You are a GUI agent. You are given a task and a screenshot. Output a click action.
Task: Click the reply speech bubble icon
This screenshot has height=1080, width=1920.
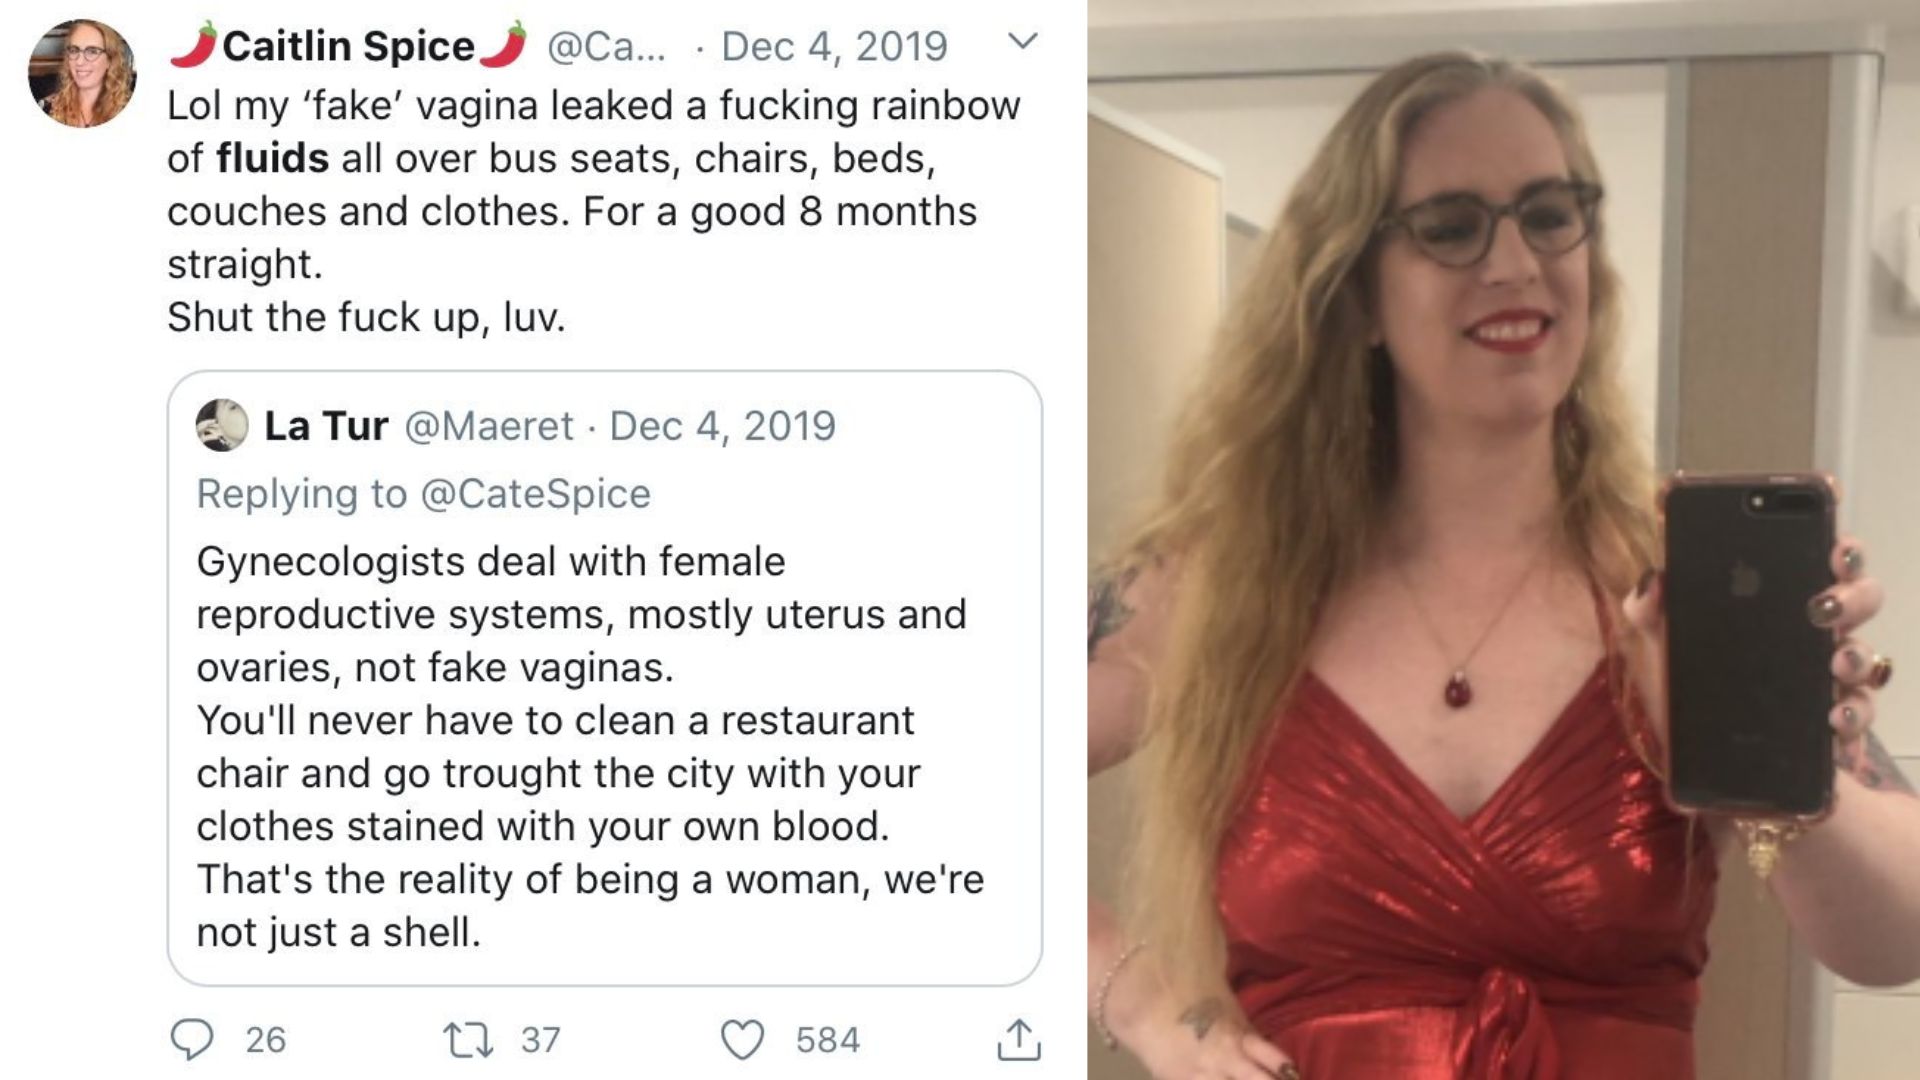click(x=191, y=1039)
